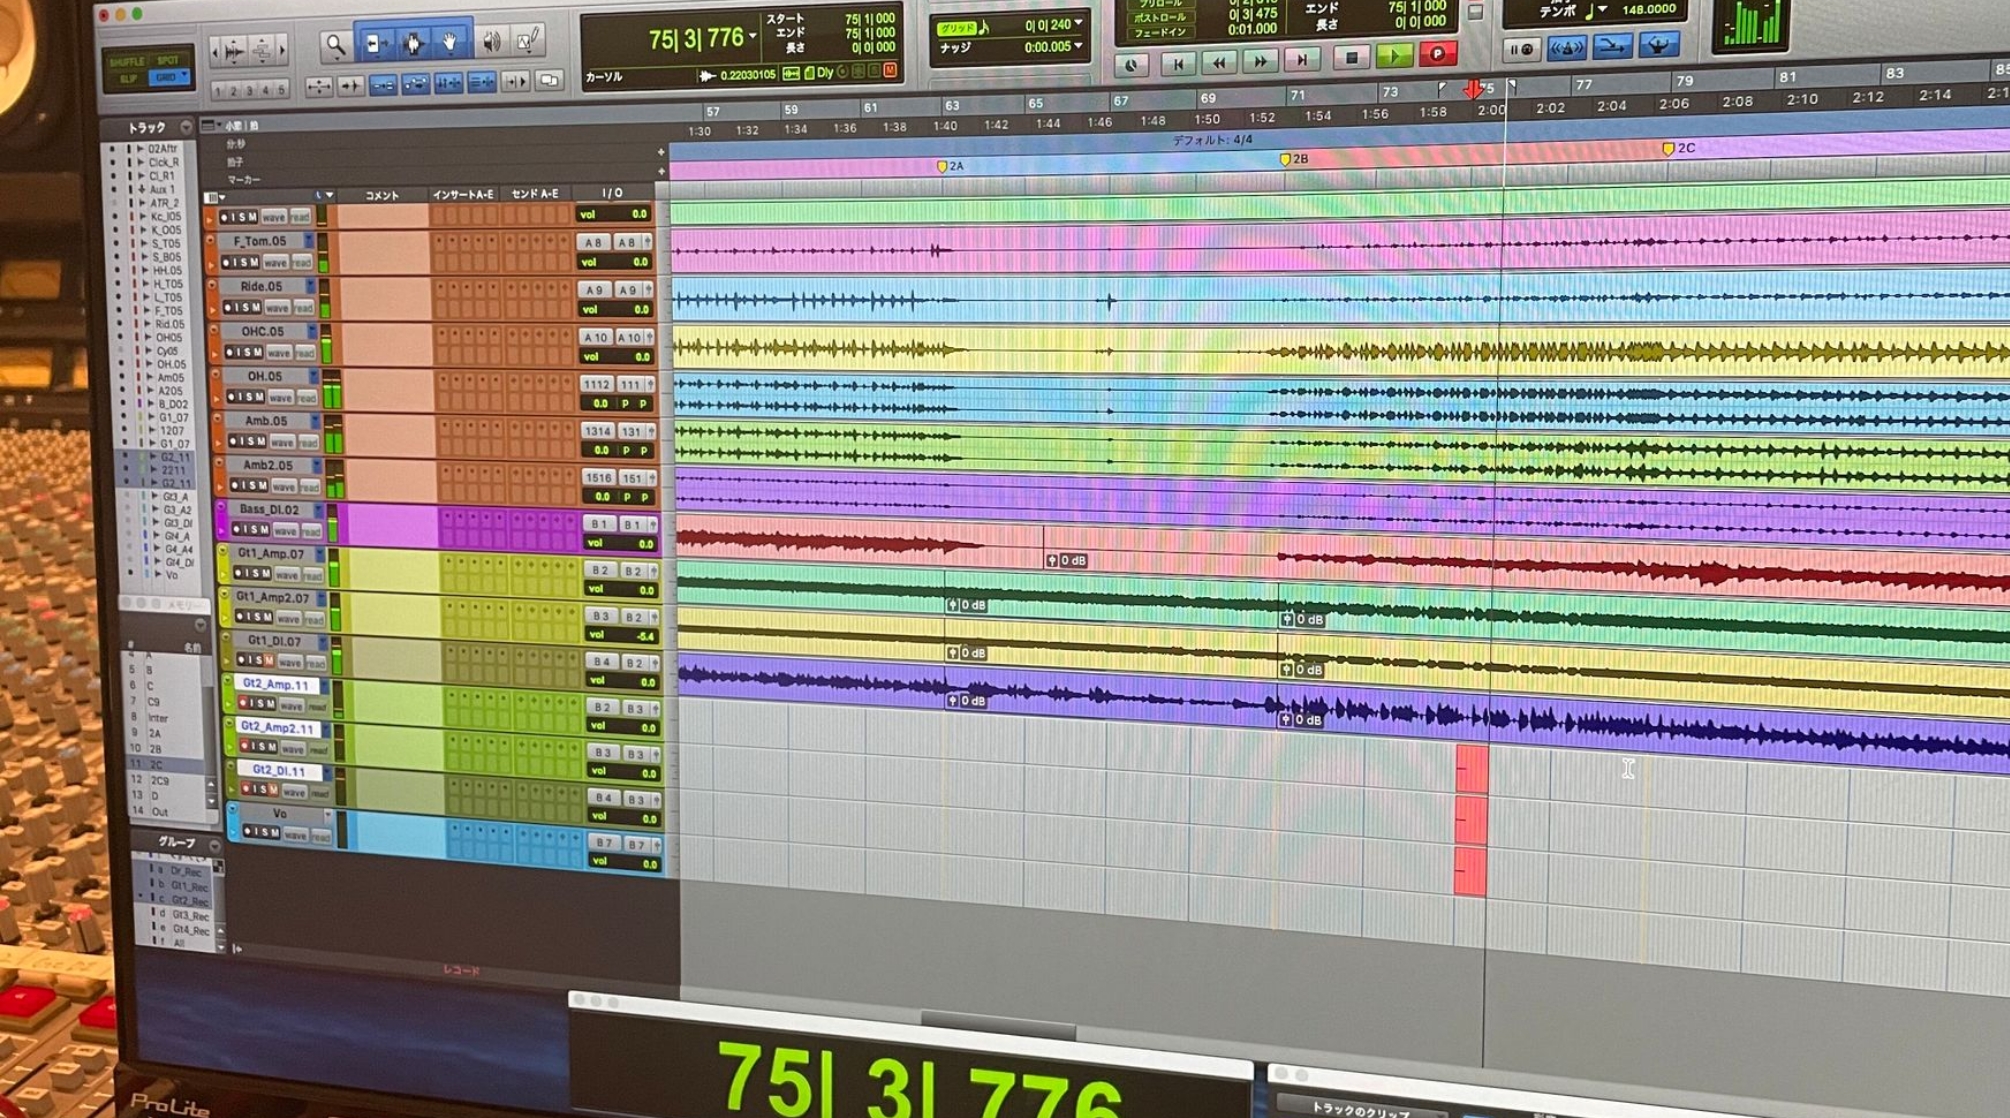
Task: Click Go to End transport button
Action: click(1302, 60)
